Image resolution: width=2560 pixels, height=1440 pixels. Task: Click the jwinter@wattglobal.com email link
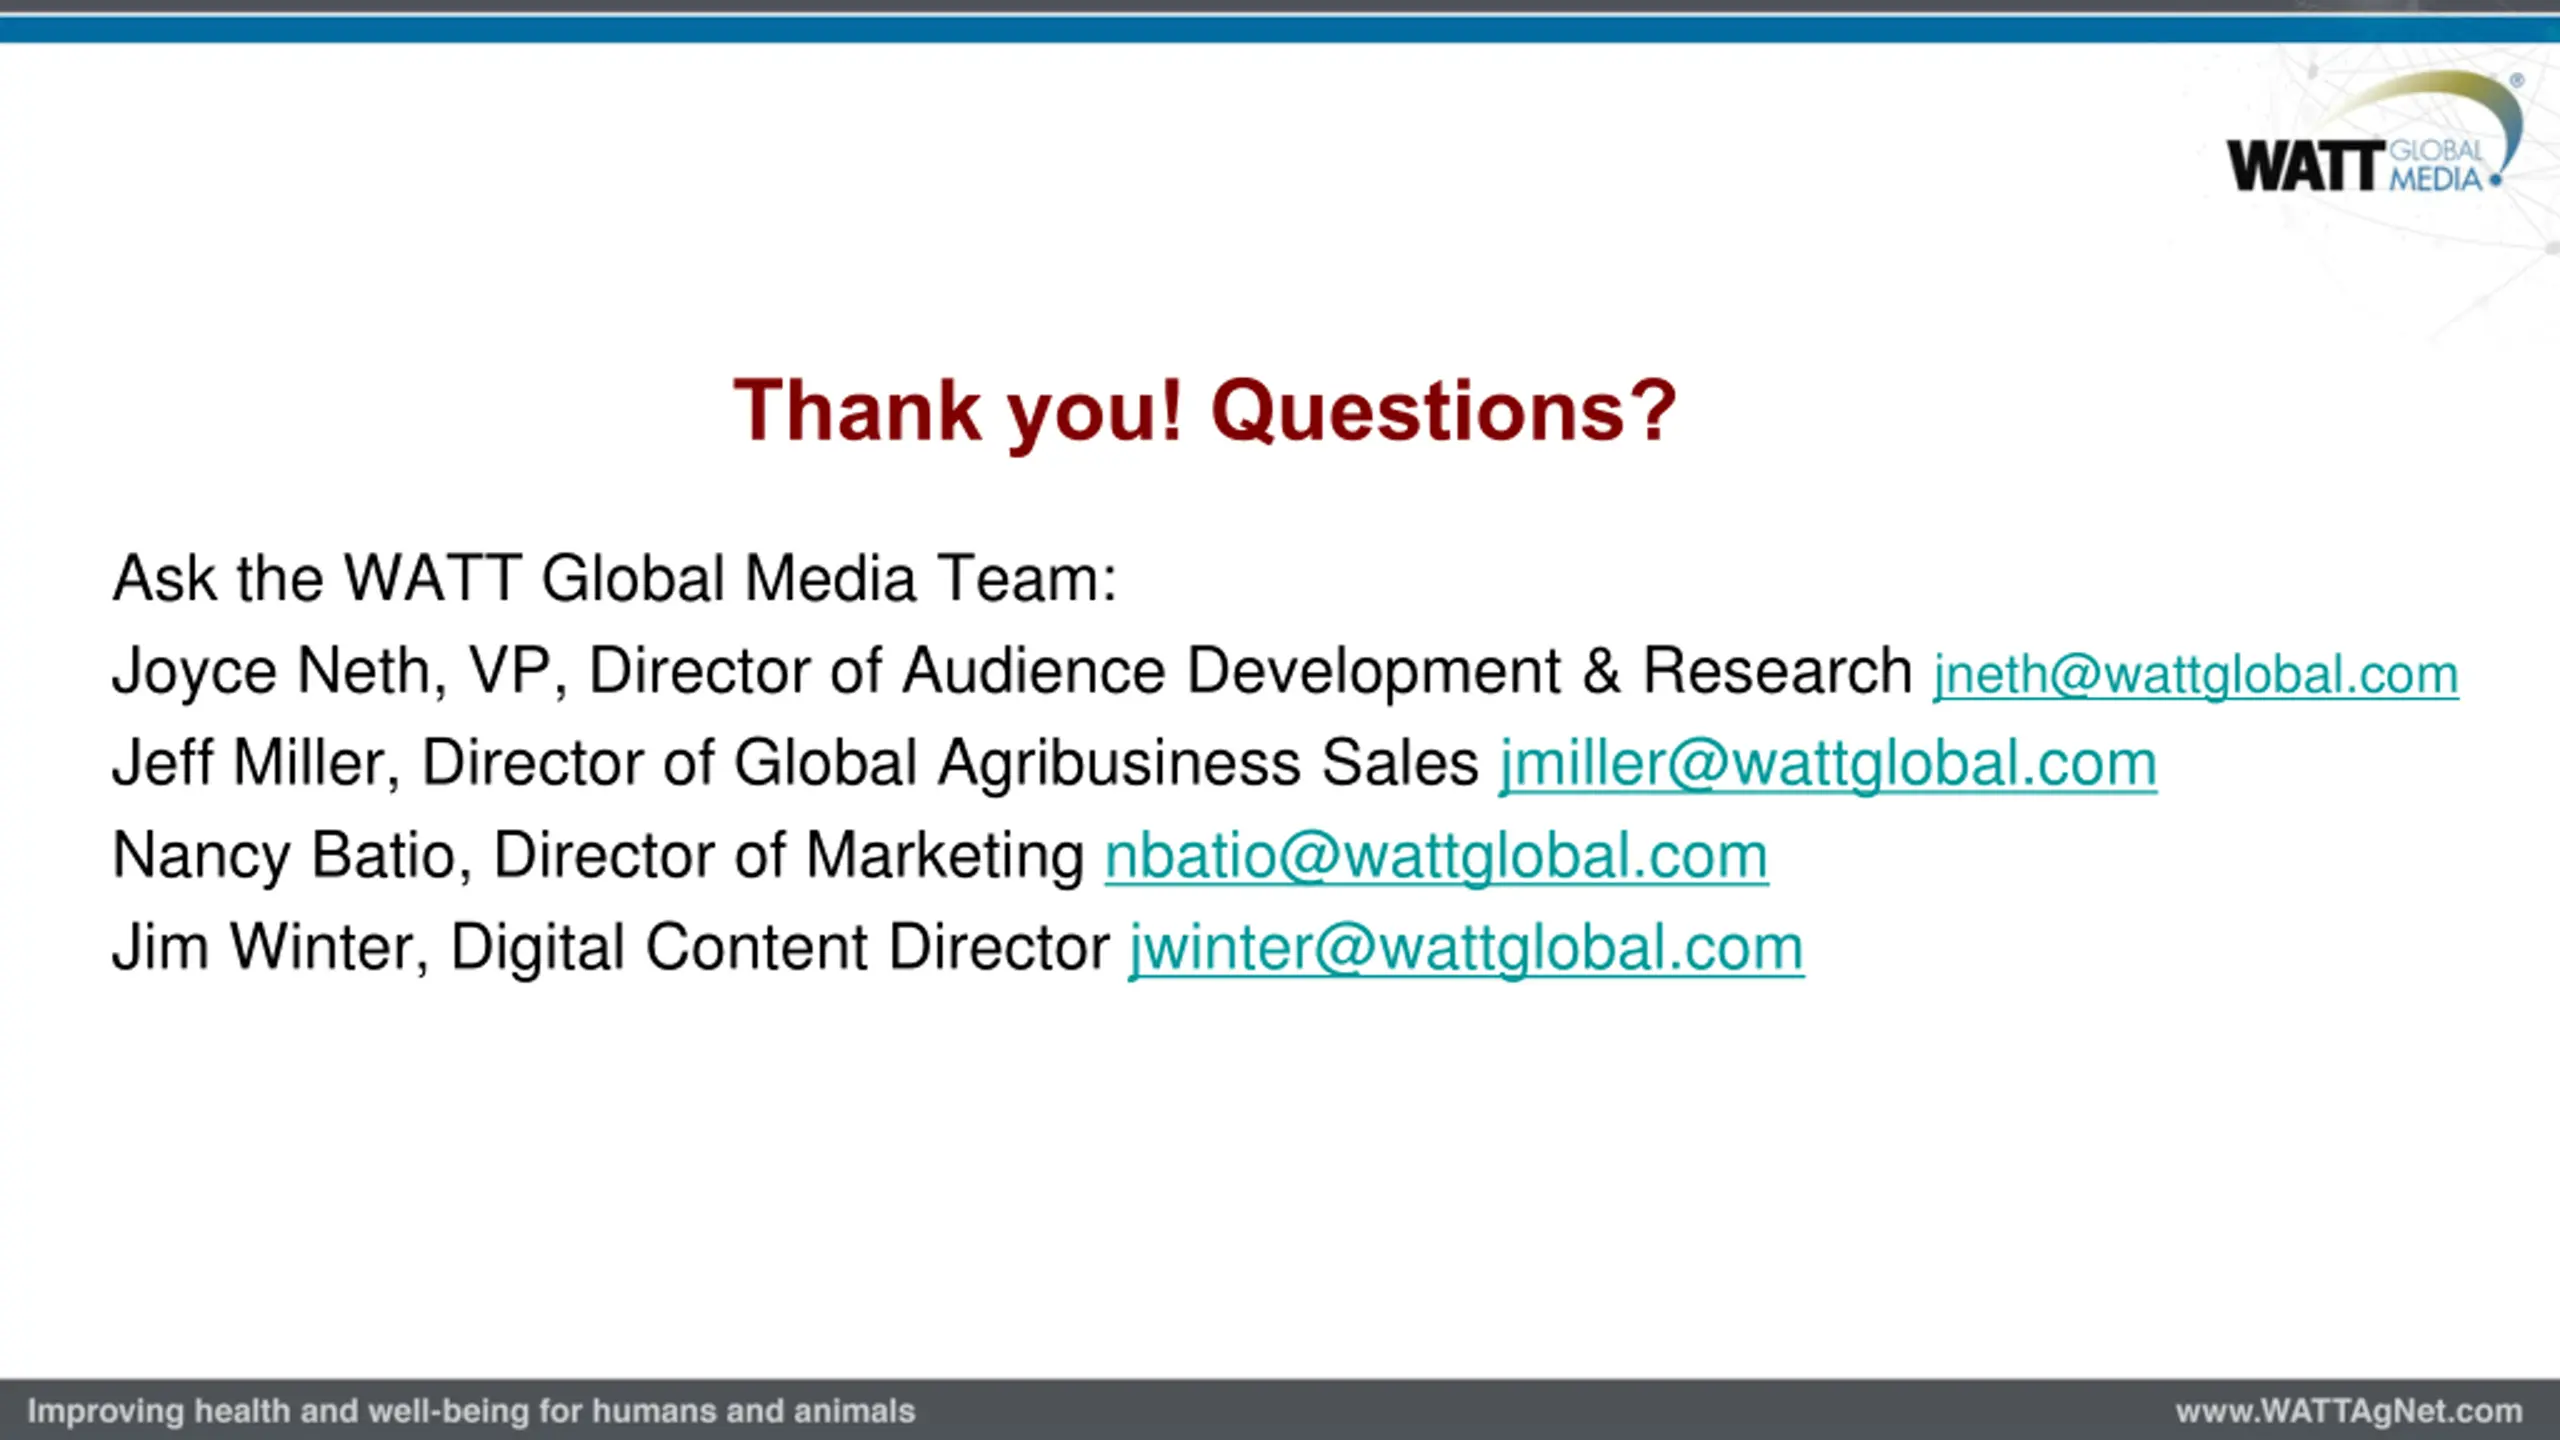tap(1466, 948)
